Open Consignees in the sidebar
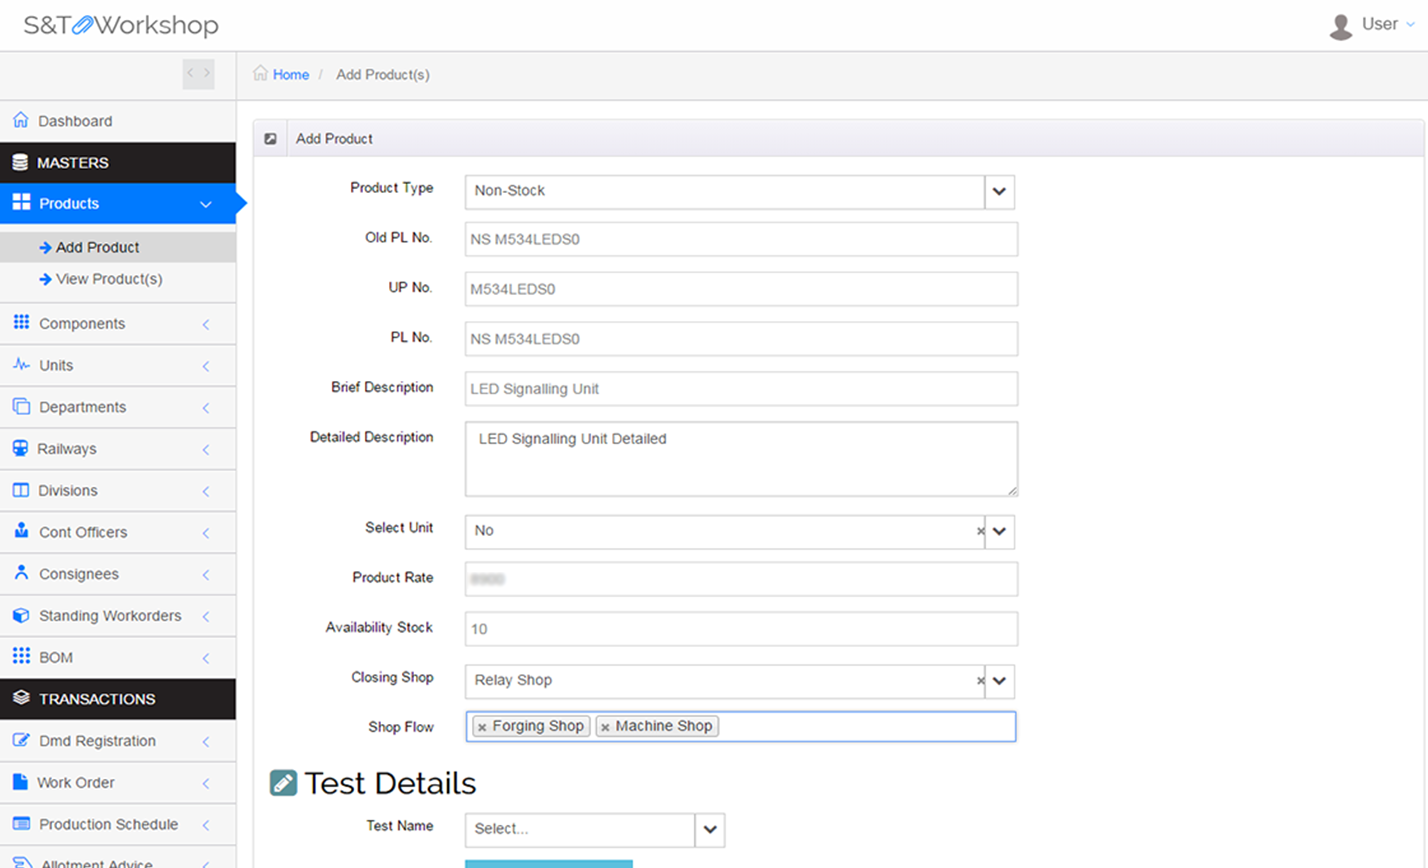The image size is (1428, 868). click(118, 574)
